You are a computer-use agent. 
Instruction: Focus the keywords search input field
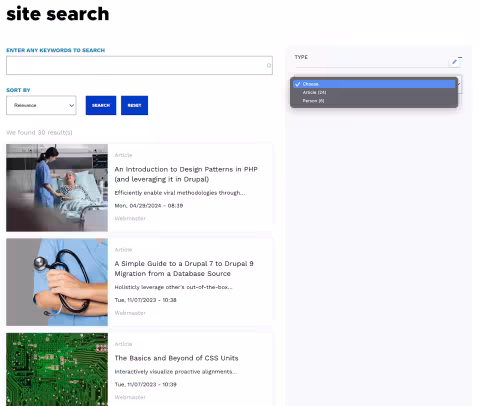139,65
